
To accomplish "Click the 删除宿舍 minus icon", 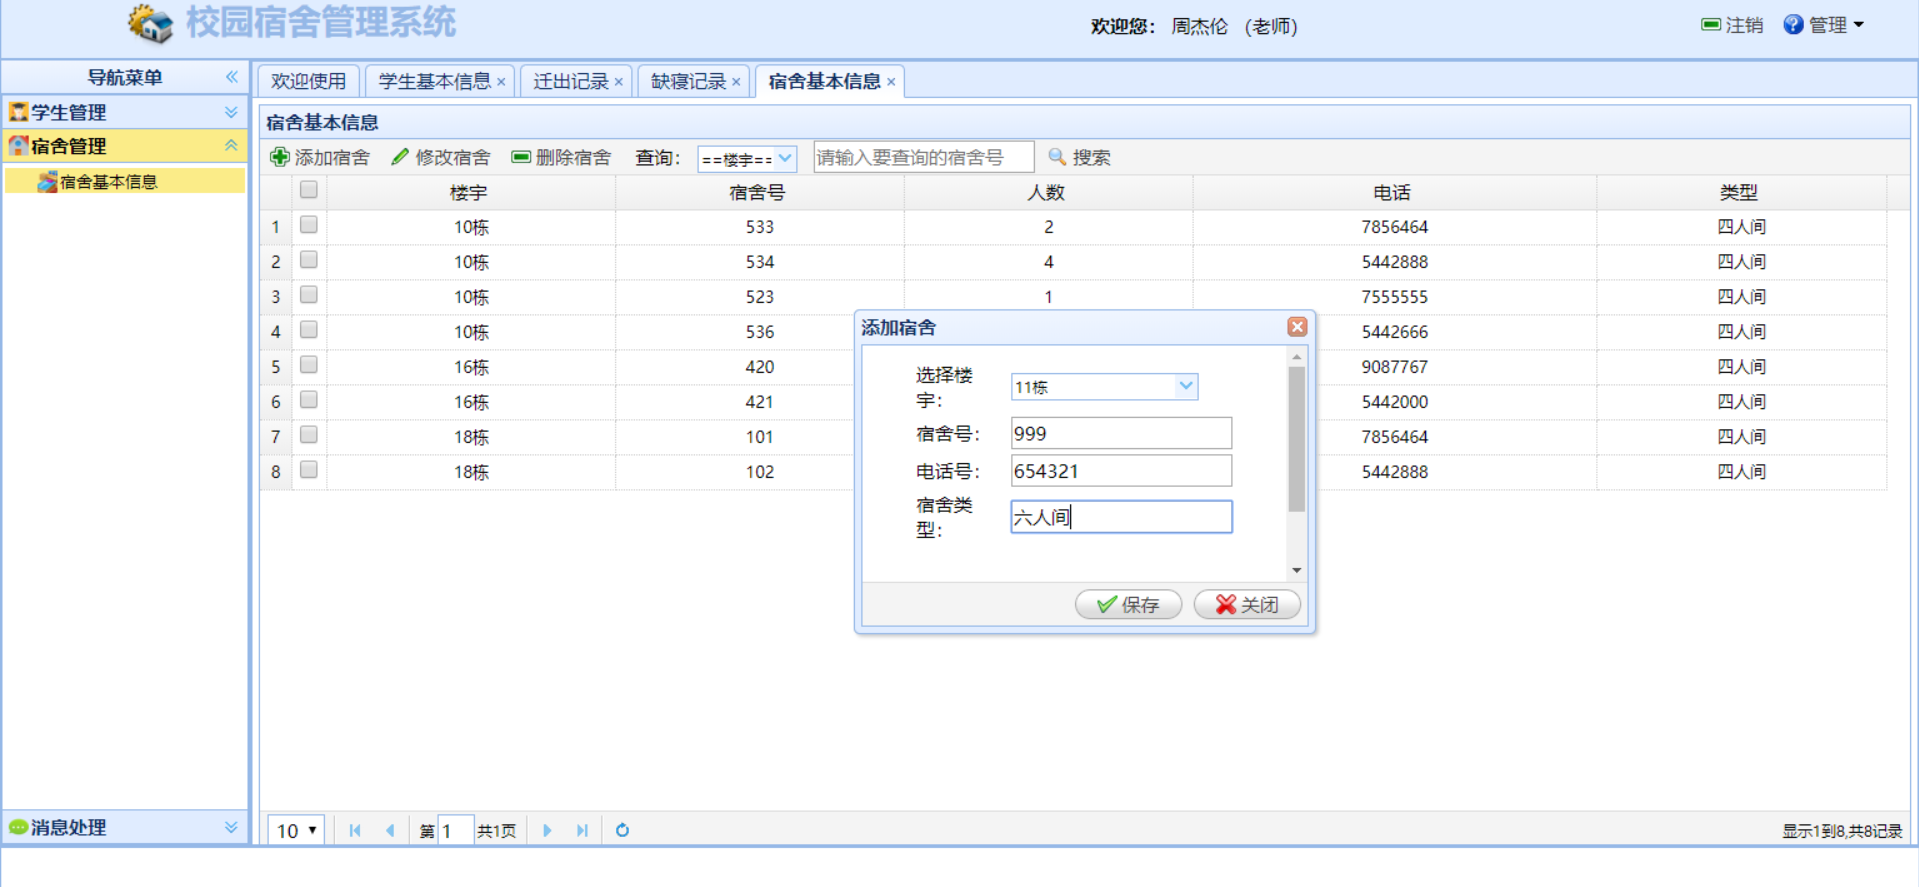I will (x=520, y=157).
